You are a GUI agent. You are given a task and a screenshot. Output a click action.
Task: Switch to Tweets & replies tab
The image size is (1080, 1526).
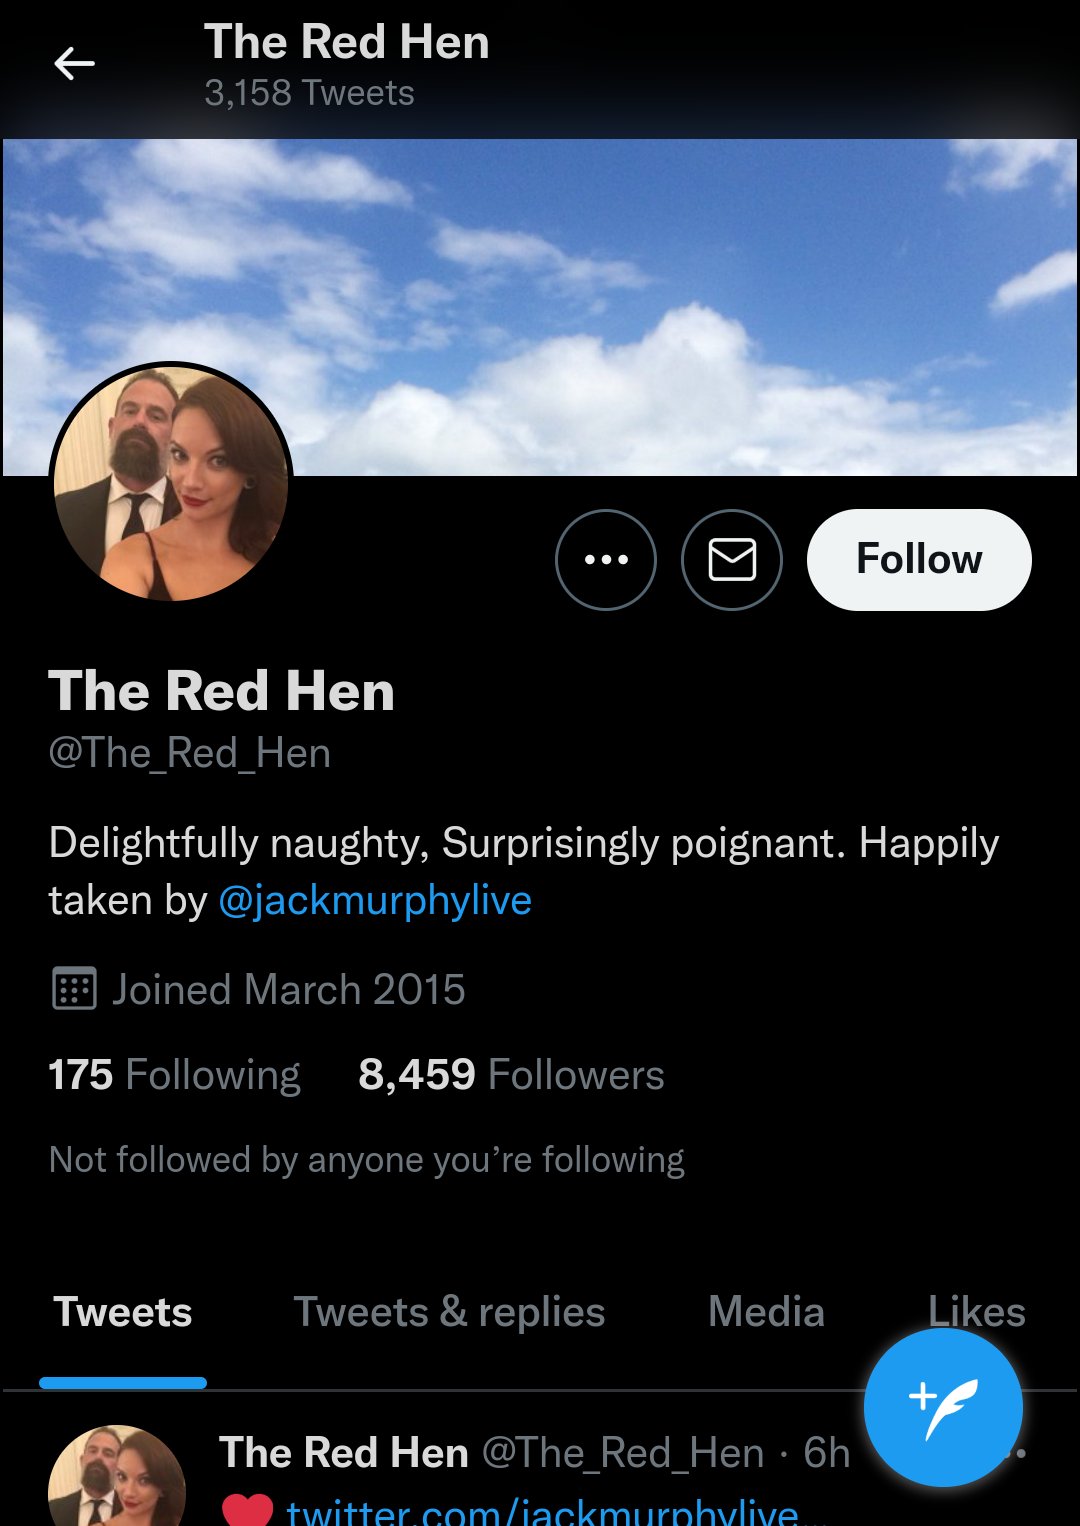pyautogui.click(x=449, y=1312)
